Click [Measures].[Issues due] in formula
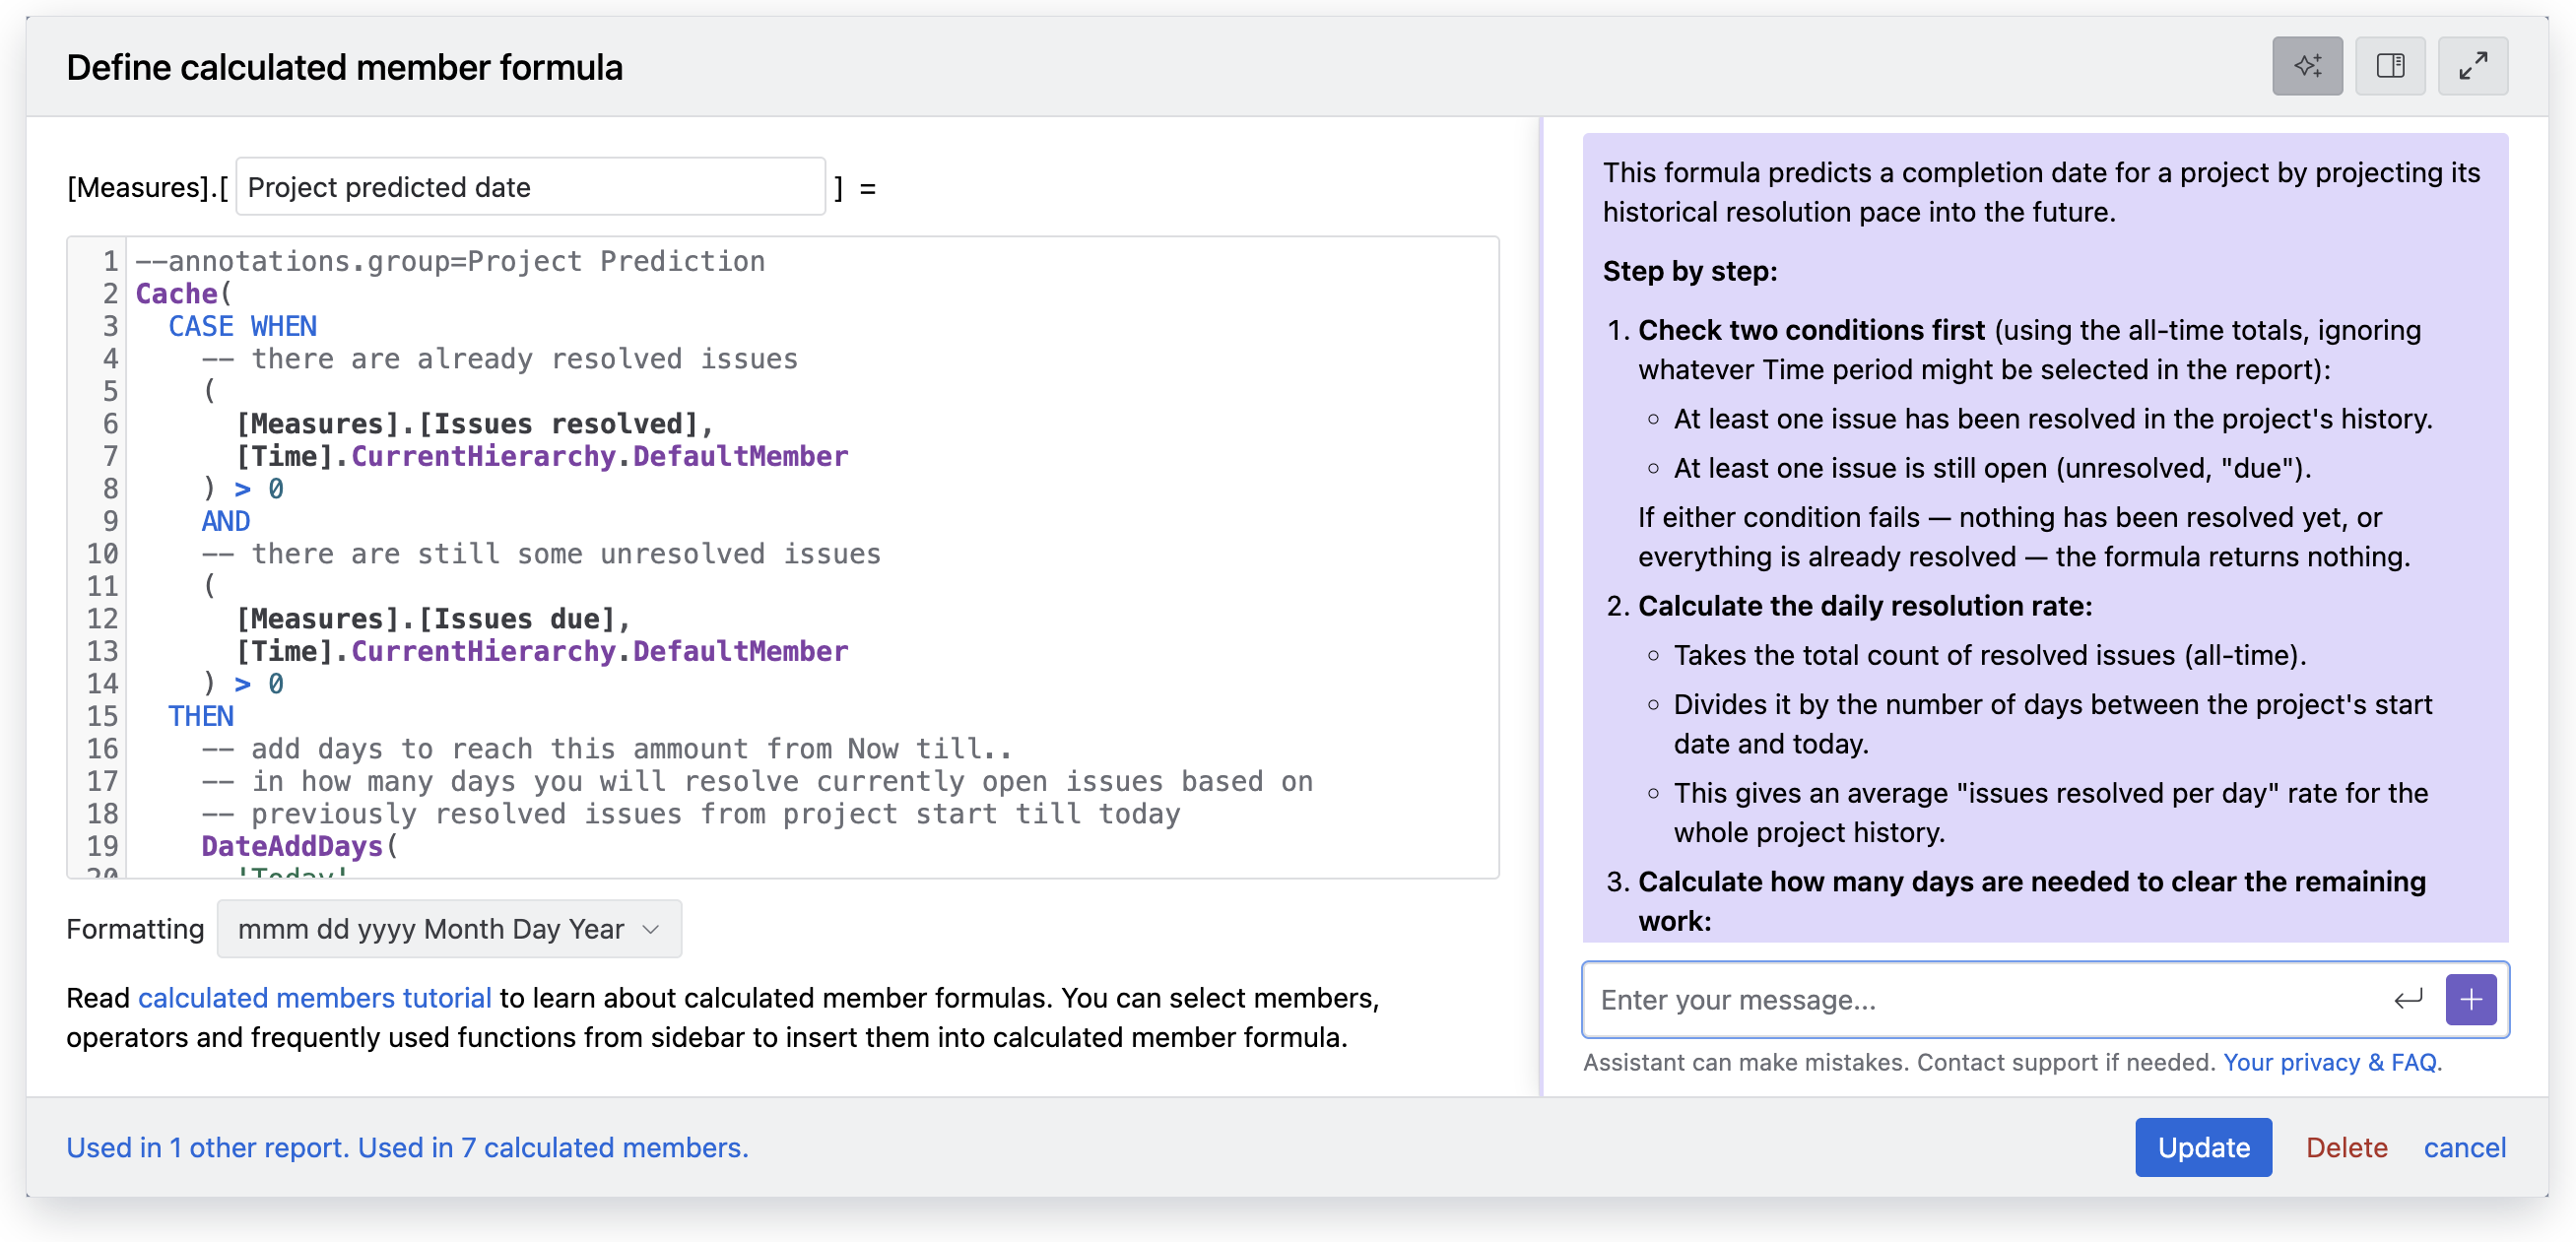Viewport: 2576px width, 1242px height. (425, 619)
